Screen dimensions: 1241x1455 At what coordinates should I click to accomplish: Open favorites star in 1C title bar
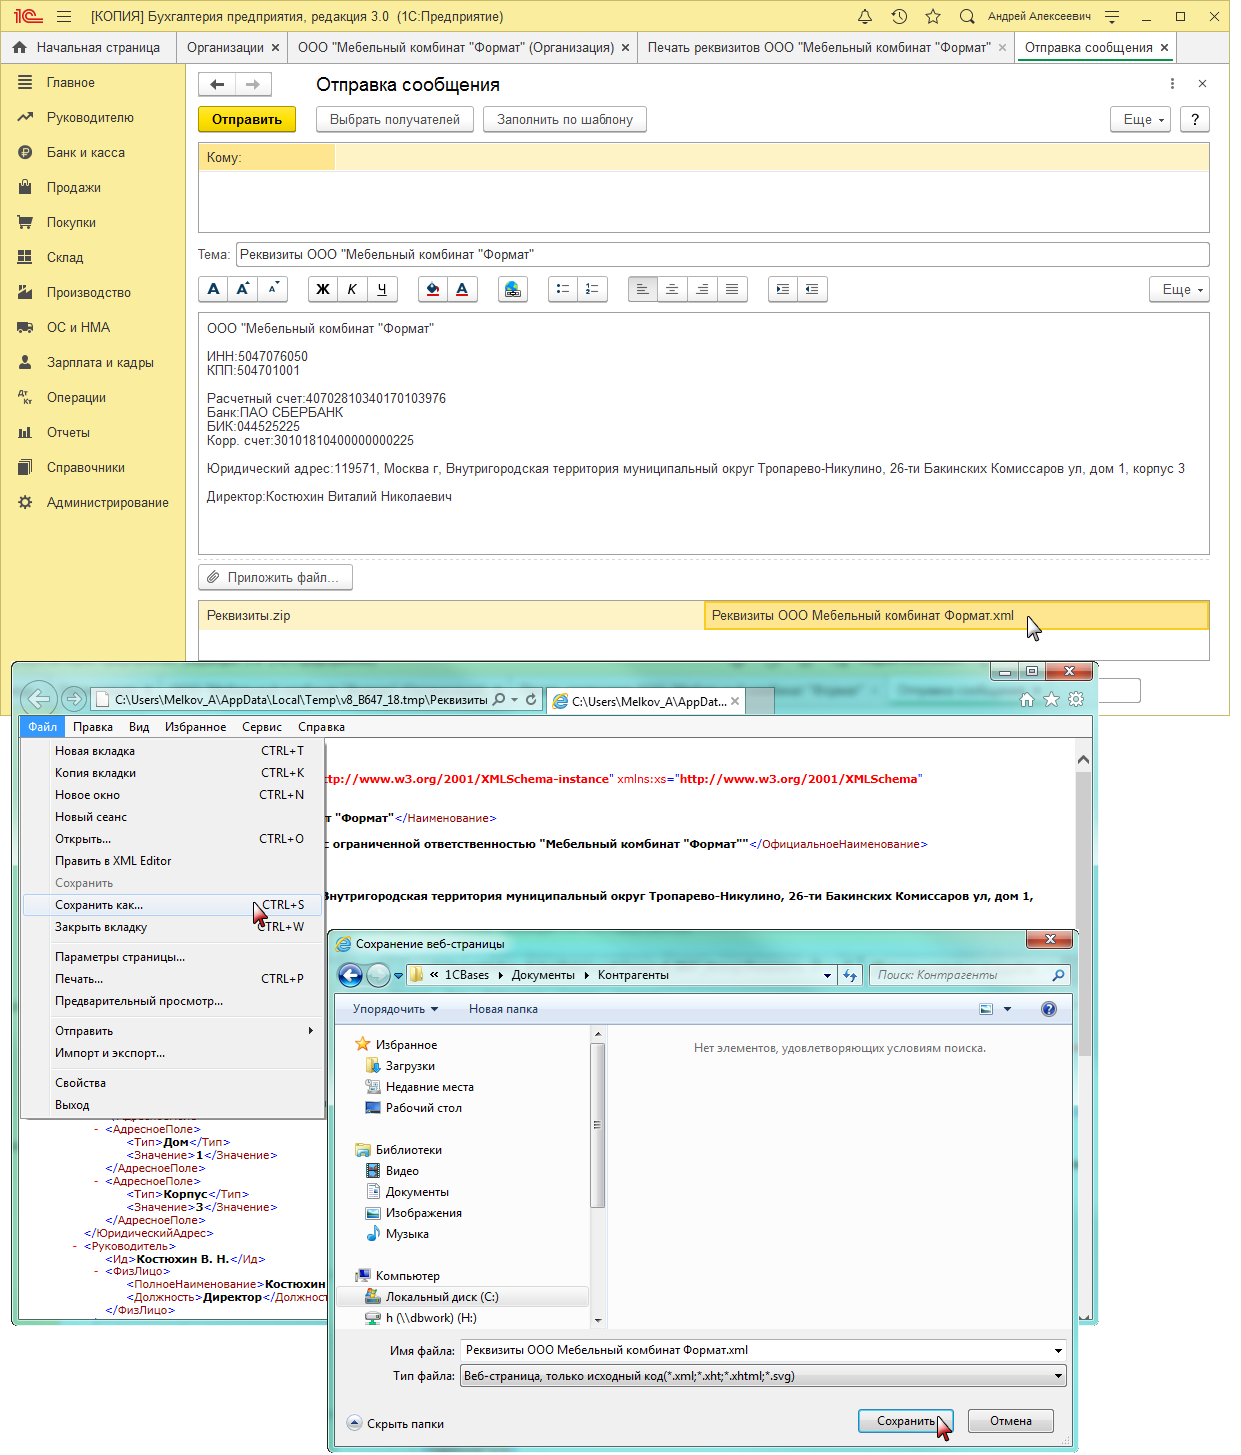933,16
